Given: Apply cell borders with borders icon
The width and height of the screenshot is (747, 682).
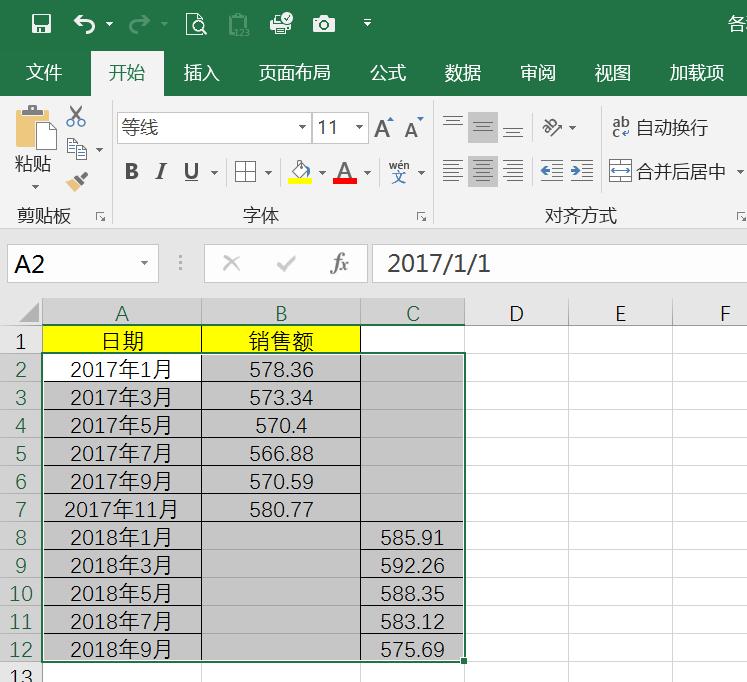Looking at the screenshot, I should coord(246,171).
